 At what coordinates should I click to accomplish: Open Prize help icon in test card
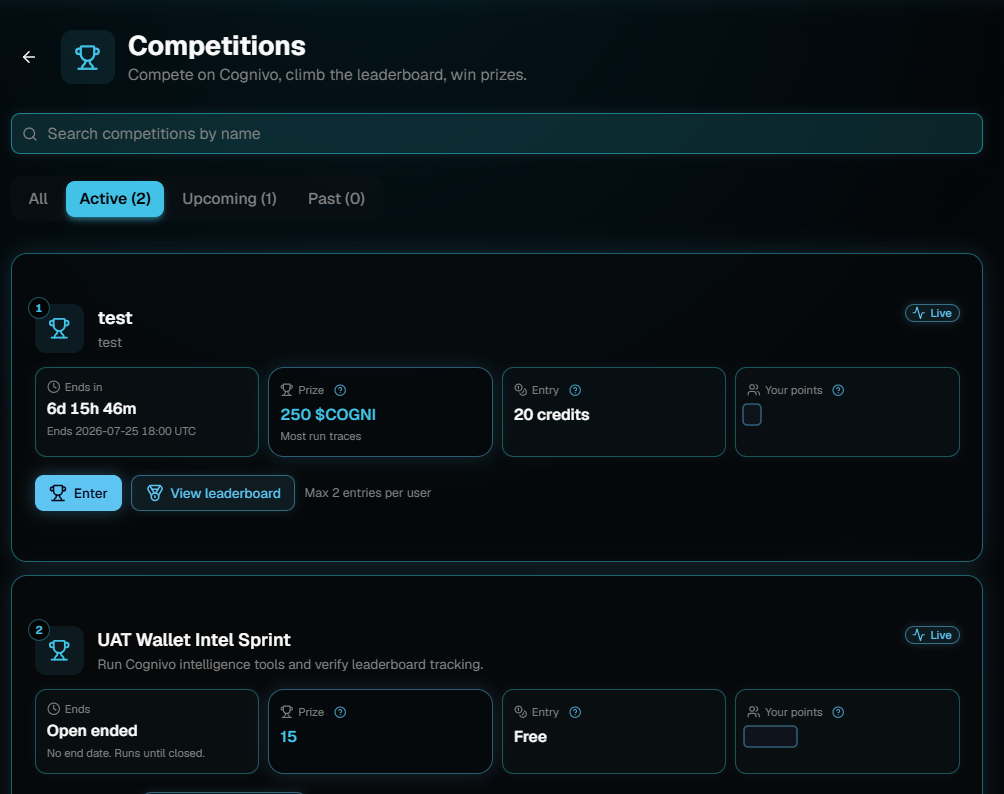340,390
